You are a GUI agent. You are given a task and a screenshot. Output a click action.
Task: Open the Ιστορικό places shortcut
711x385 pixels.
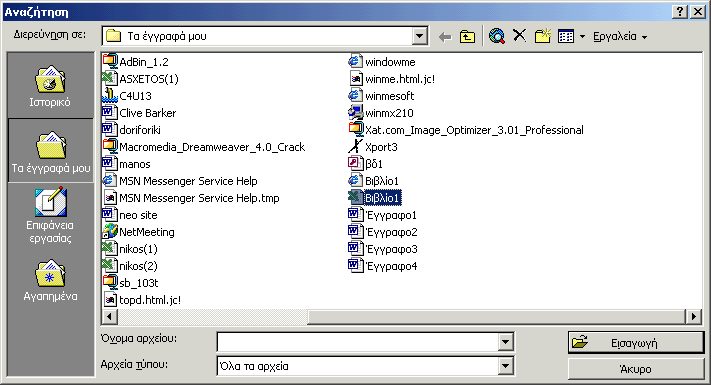point(50,86)
